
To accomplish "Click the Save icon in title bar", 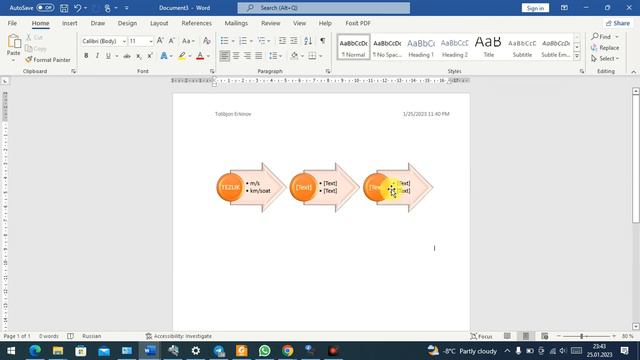I will (x=64, y=8).
